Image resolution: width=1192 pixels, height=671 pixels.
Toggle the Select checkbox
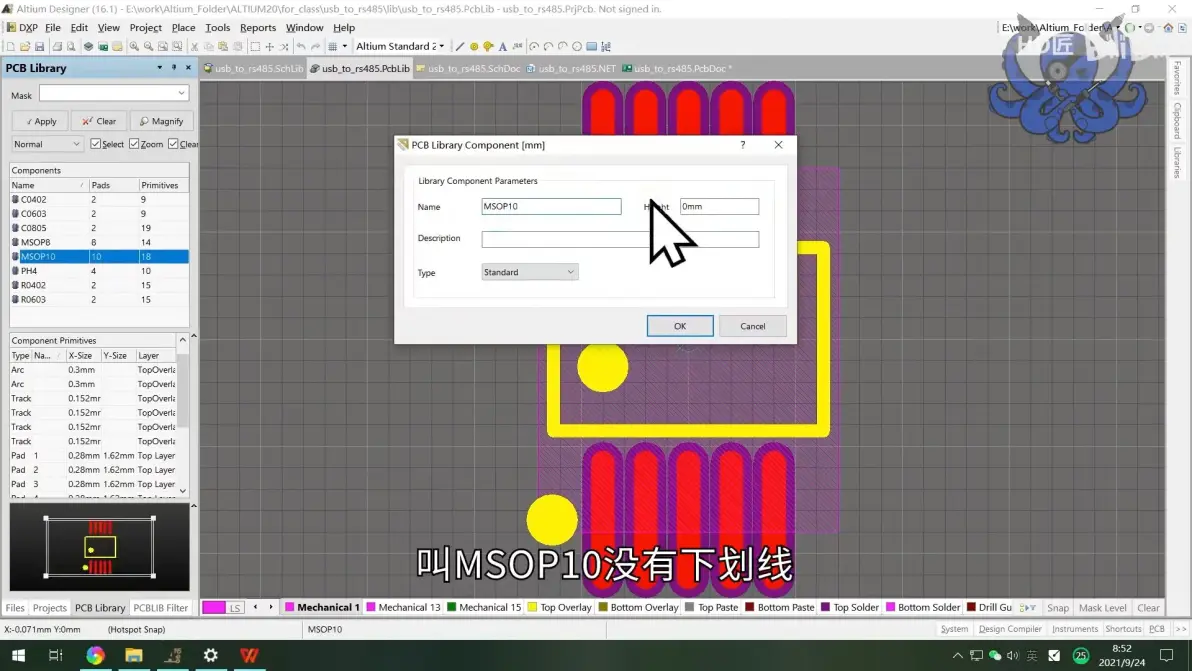pyautogui.click(x=95, y=144)
